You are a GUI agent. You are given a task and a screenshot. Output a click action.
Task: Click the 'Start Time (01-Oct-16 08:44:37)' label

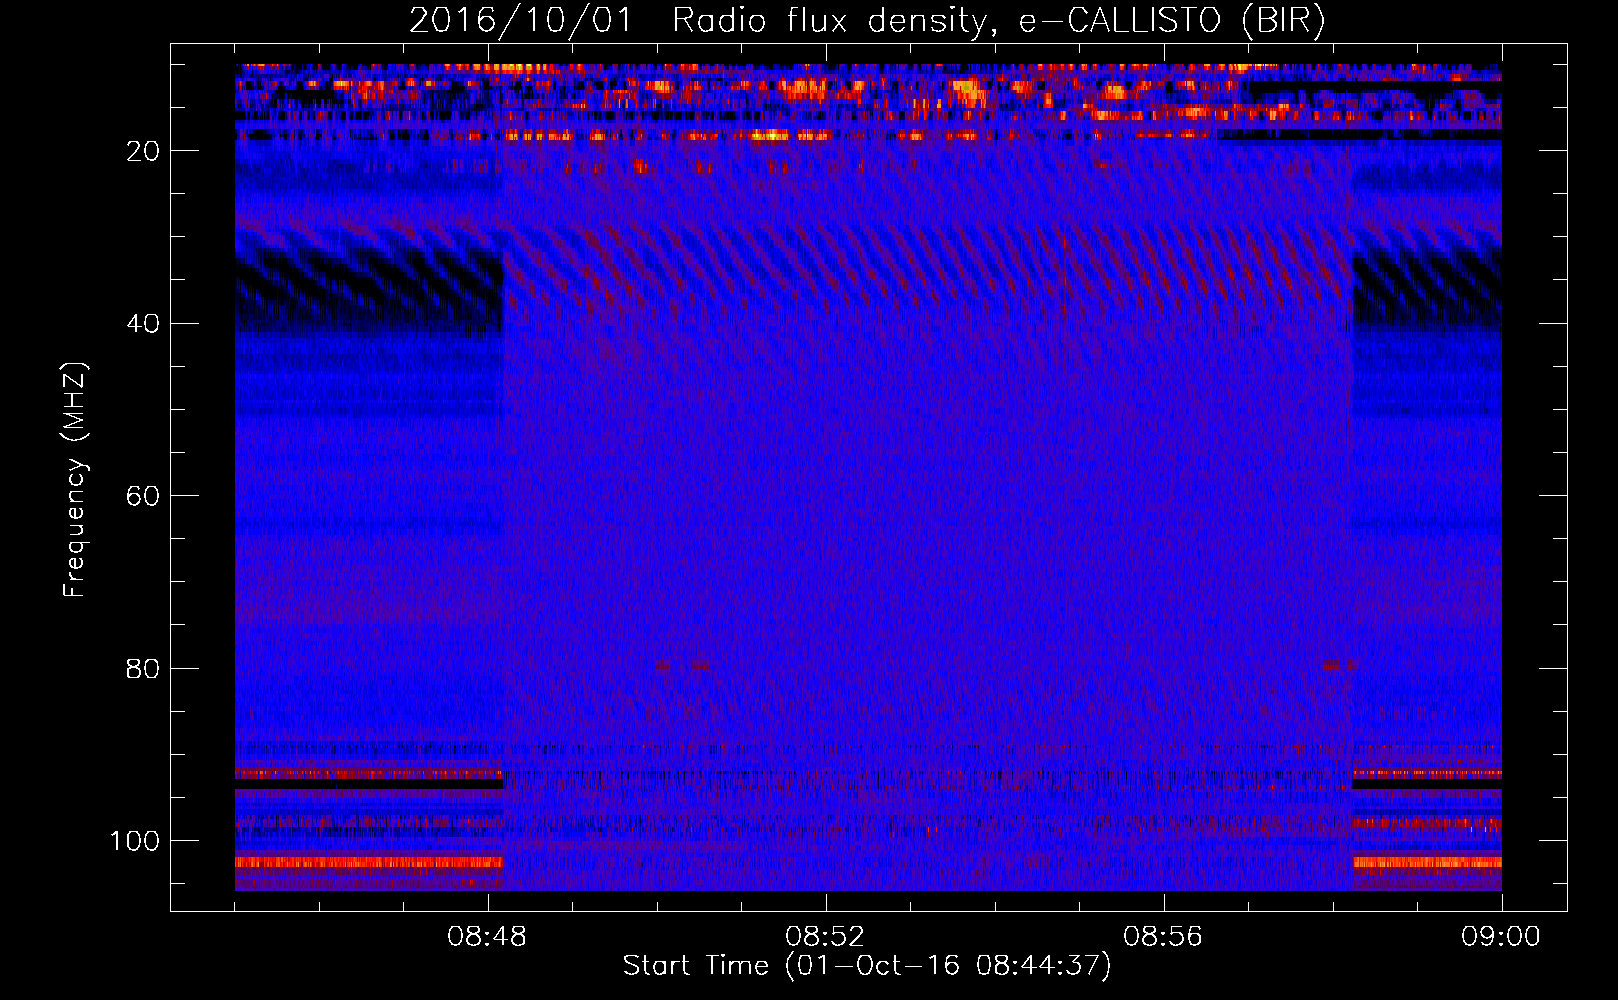(867, 965)
